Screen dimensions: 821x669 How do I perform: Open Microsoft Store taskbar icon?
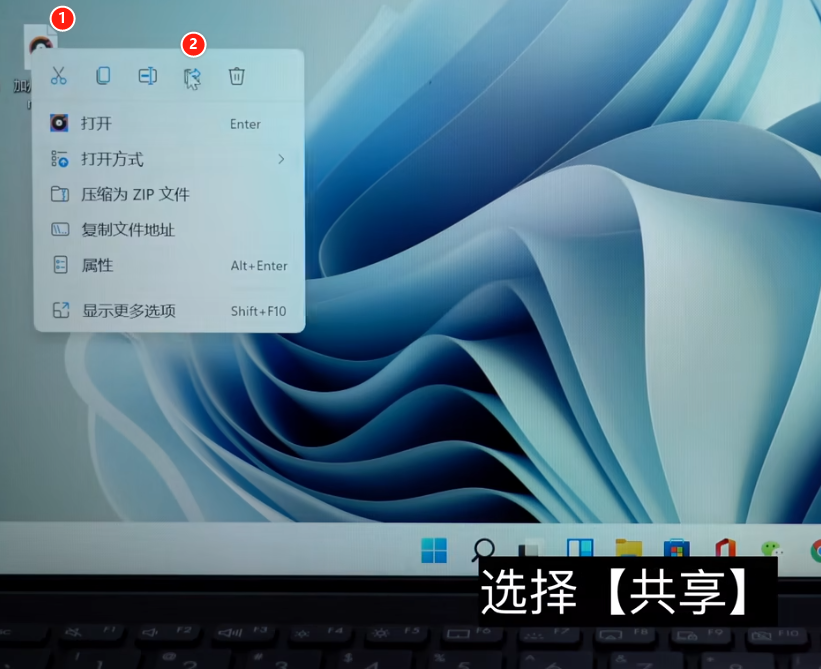[x=676, y=548]
